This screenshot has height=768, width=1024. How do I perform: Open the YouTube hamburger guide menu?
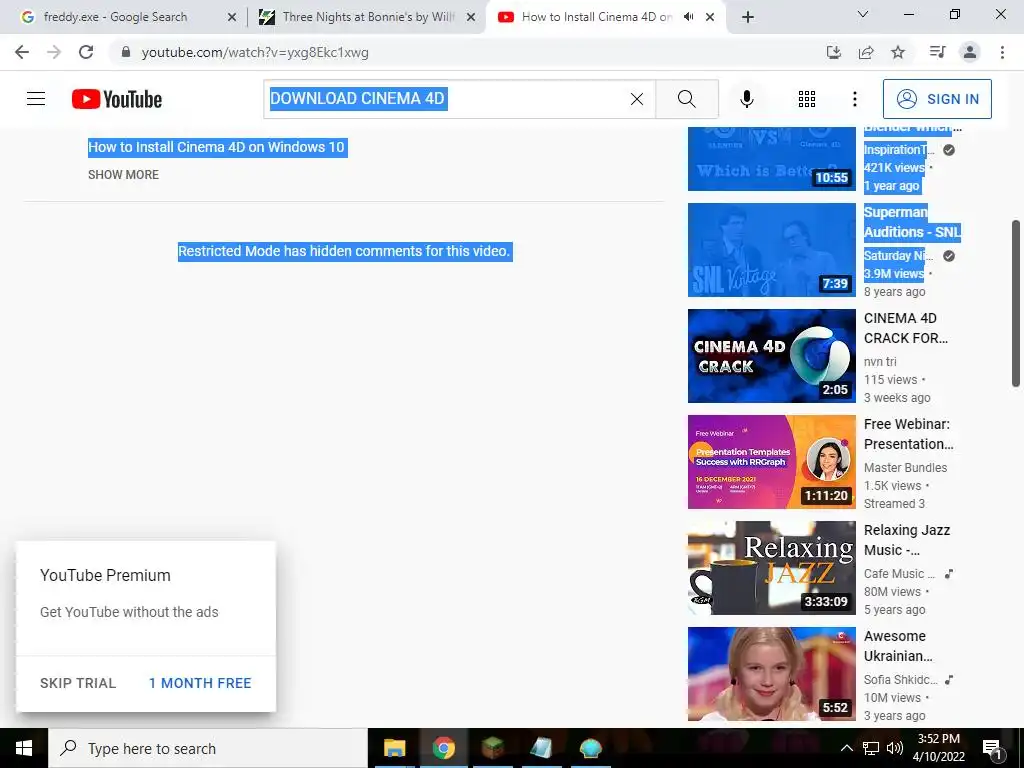coord(36,99)
